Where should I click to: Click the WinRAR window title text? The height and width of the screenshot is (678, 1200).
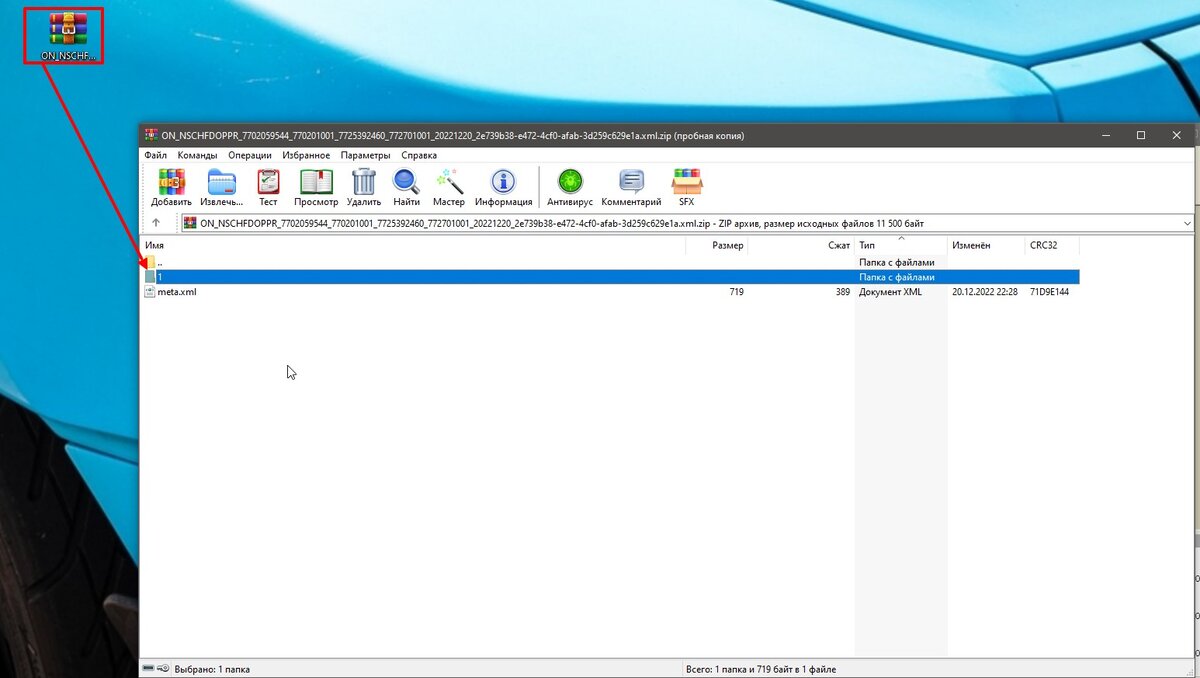pos(452,136)
